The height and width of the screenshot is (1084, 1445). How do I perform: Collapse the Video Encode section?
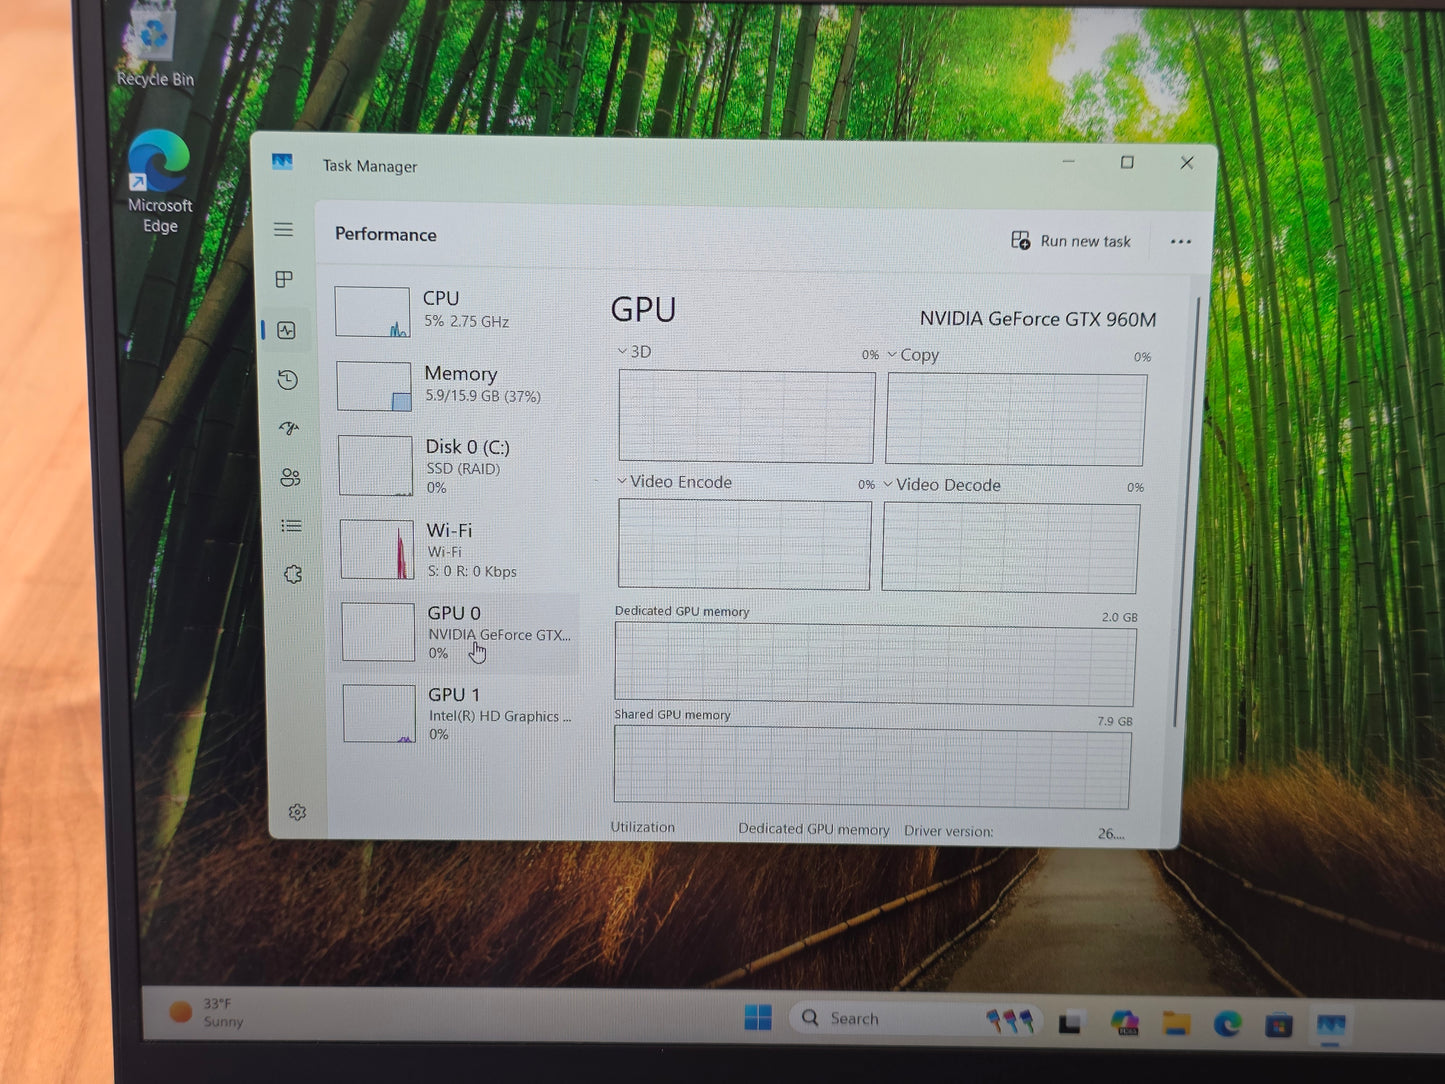[622, 481]
